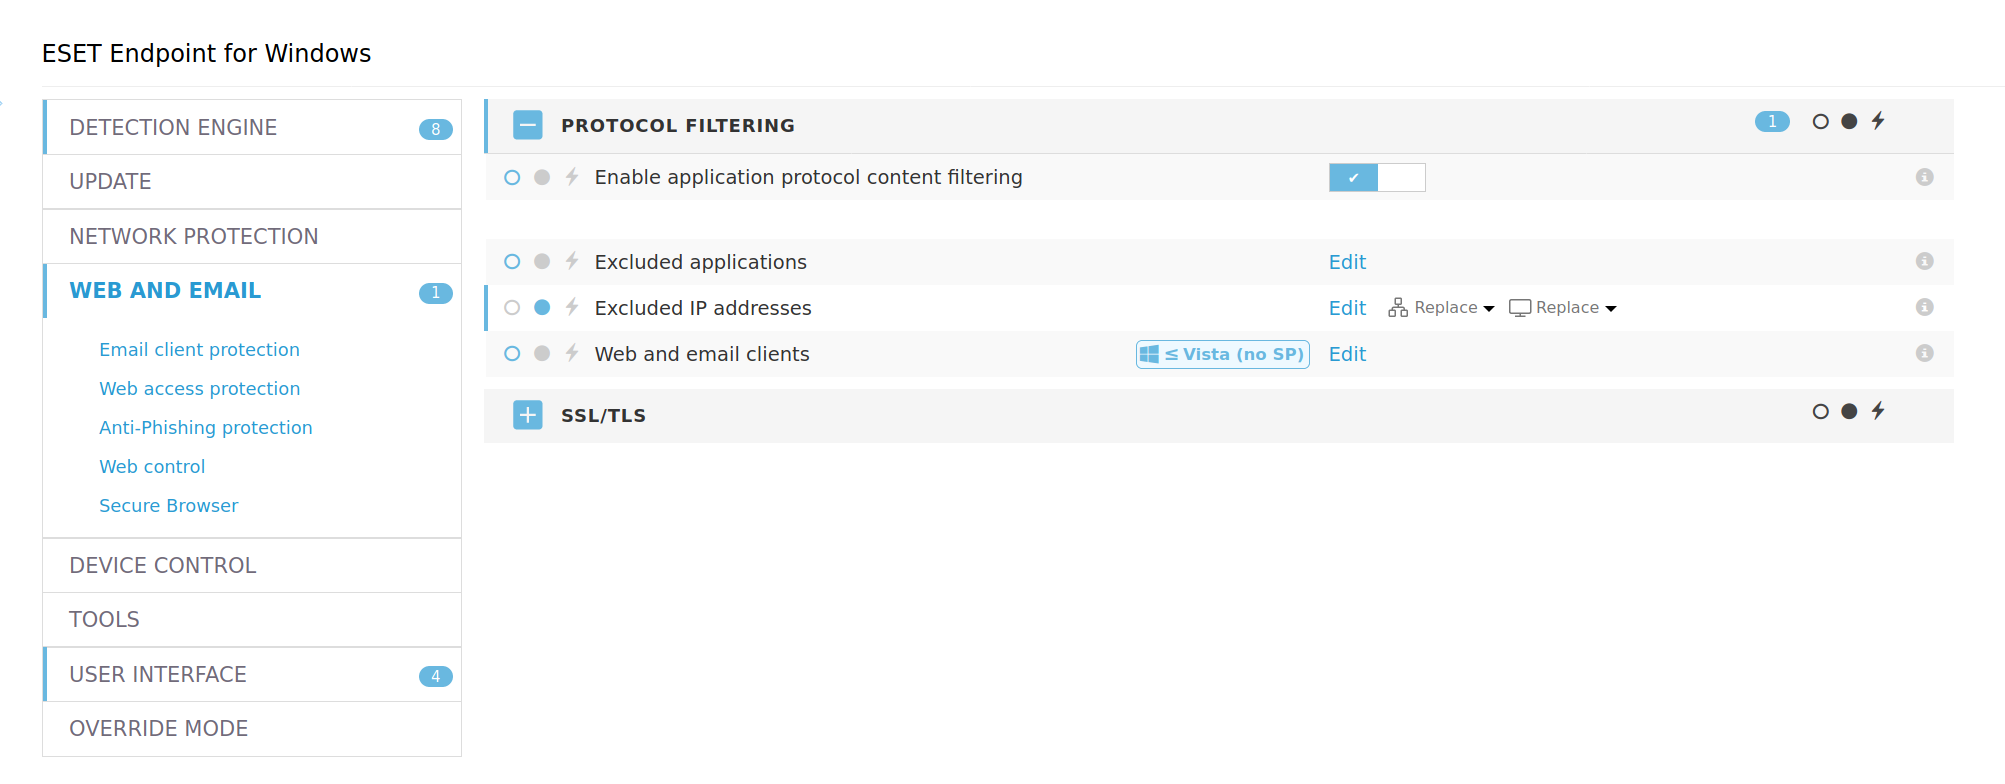
Task: Select empty circle radio for Excluded applications
Action: pyautogui.click(x=512, y=261)
